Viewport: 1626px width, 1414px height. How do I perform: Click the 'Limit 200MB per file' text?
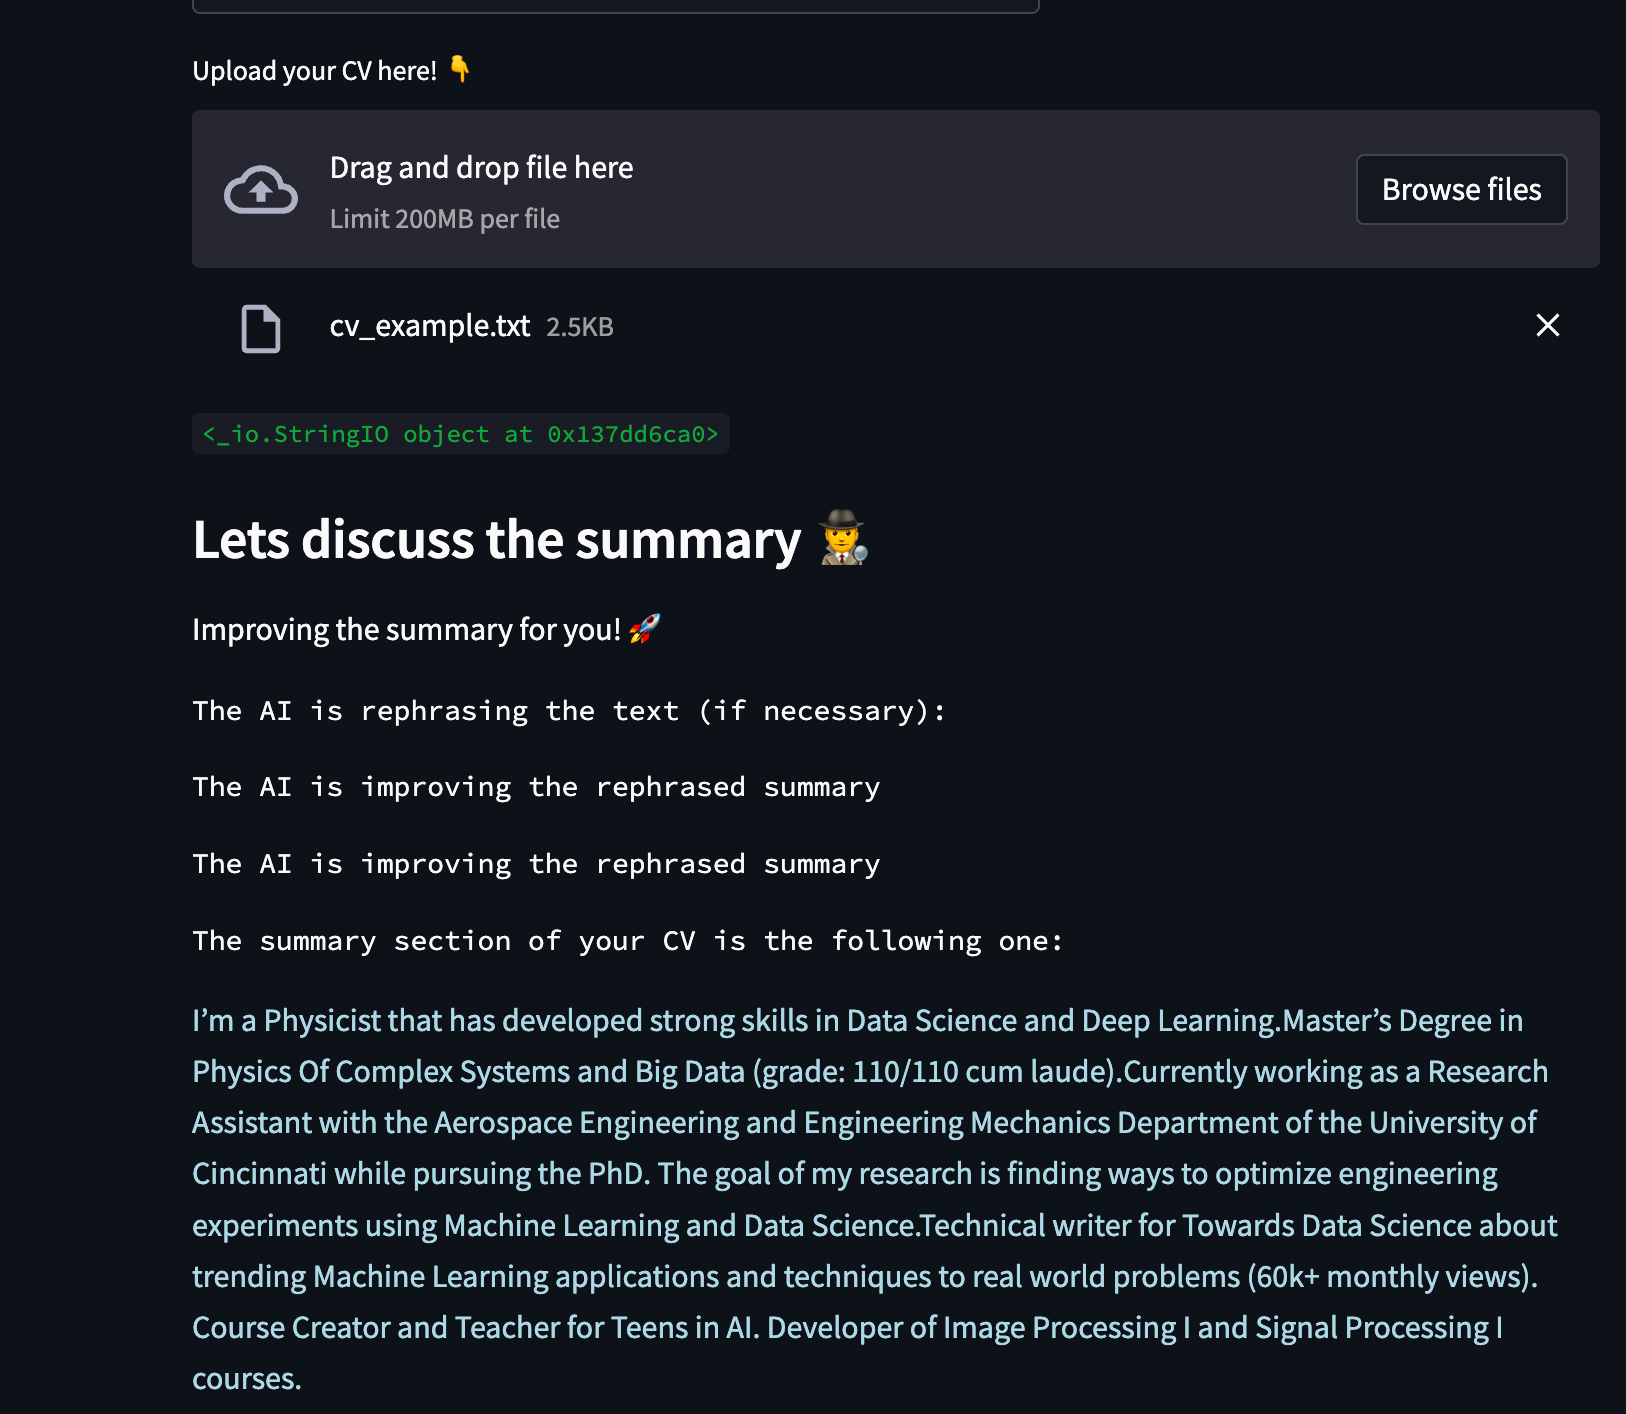coord(445,219)
